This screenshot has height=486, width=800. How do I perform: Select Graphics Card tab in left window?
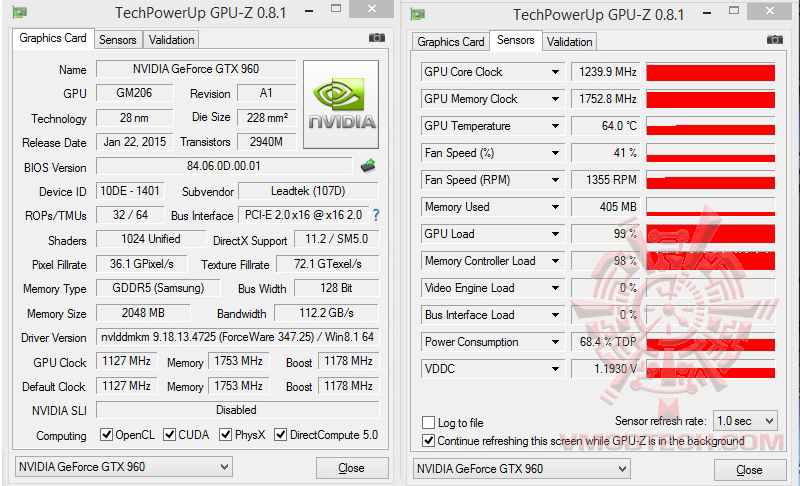tap(53, 38)
